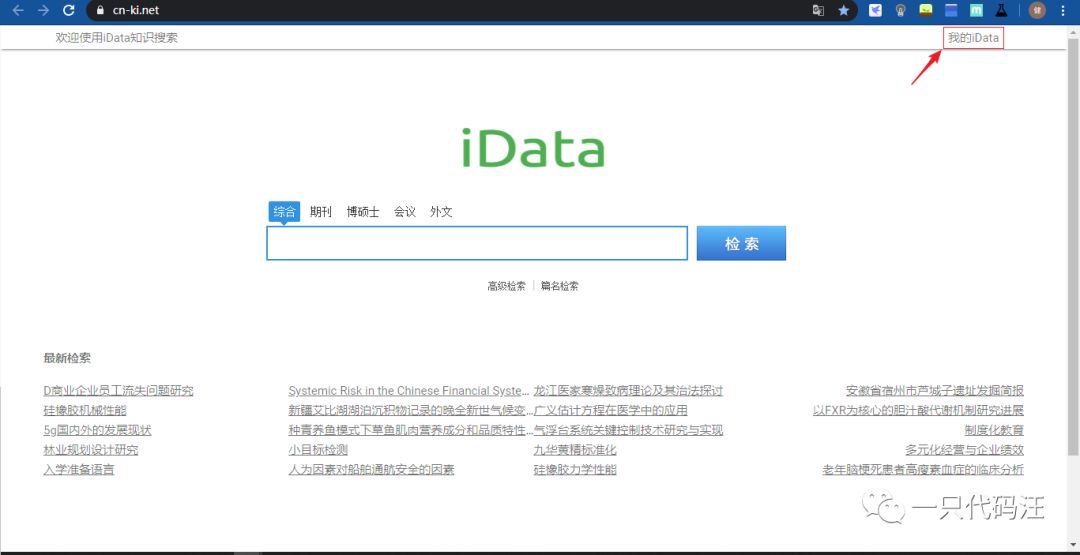The height and width of the screenshot is (555, 1080).
Task: Click the blue window extension icon
Action: 951,10
